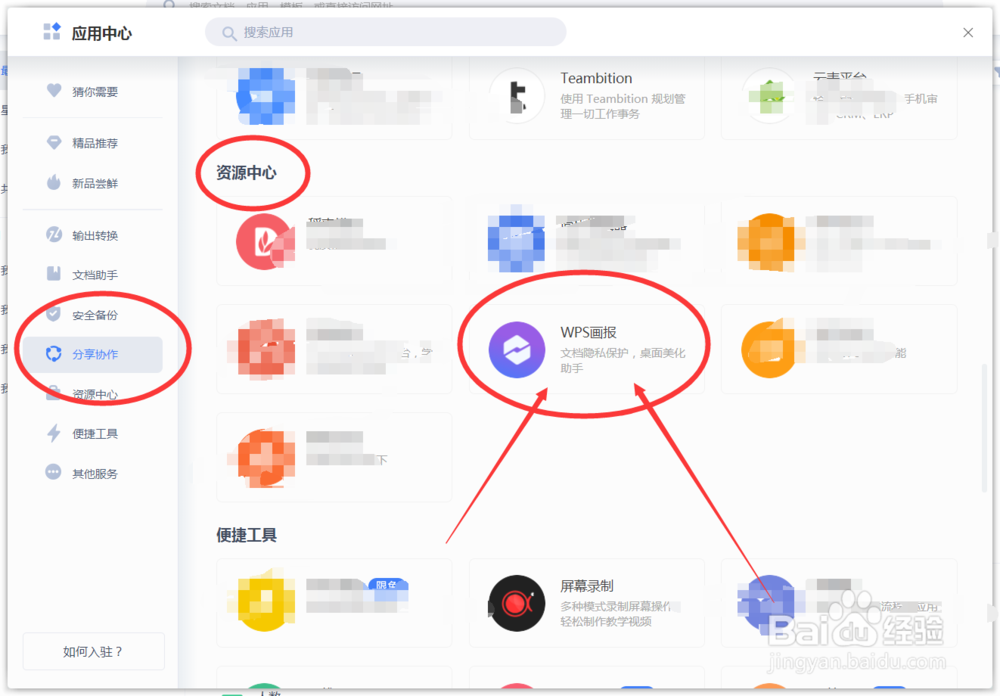Image resolution: width=1000 pixels, height=696 pixels.
Task: Click the convert icon beside 输出转换
Action: (54, 234)
